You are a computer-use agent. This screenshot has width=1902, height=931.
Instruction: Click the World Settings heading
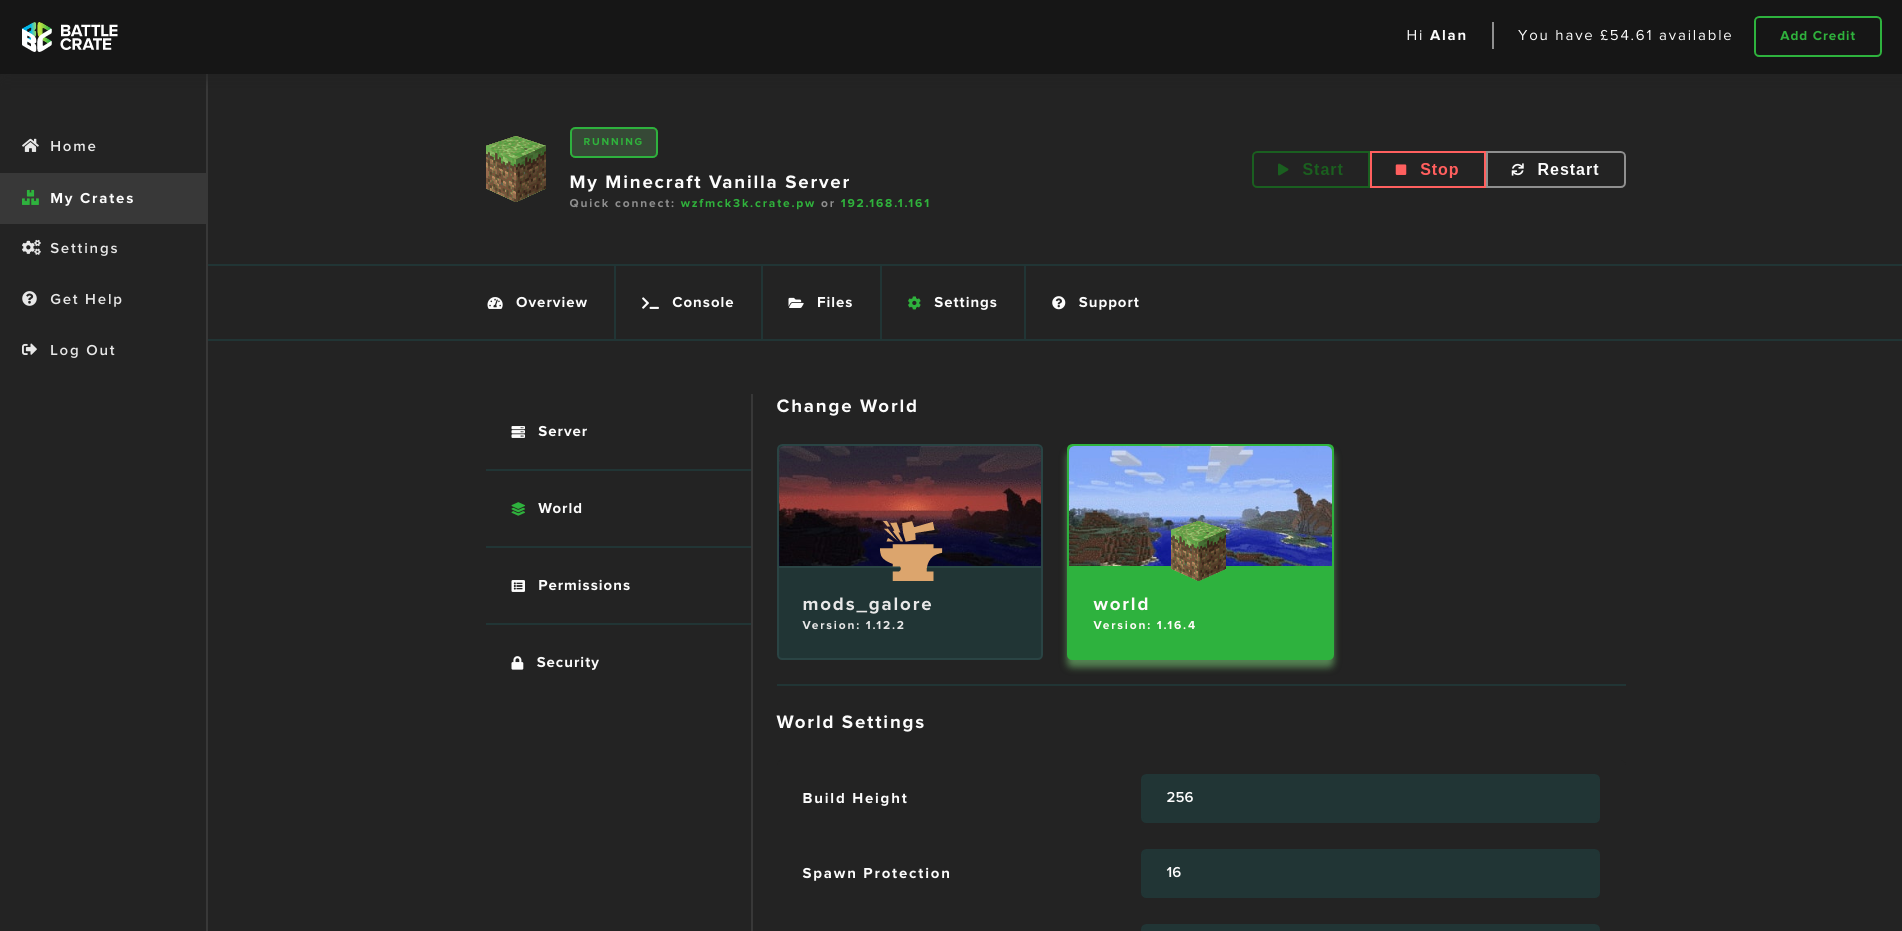click(x=851, y=722)
